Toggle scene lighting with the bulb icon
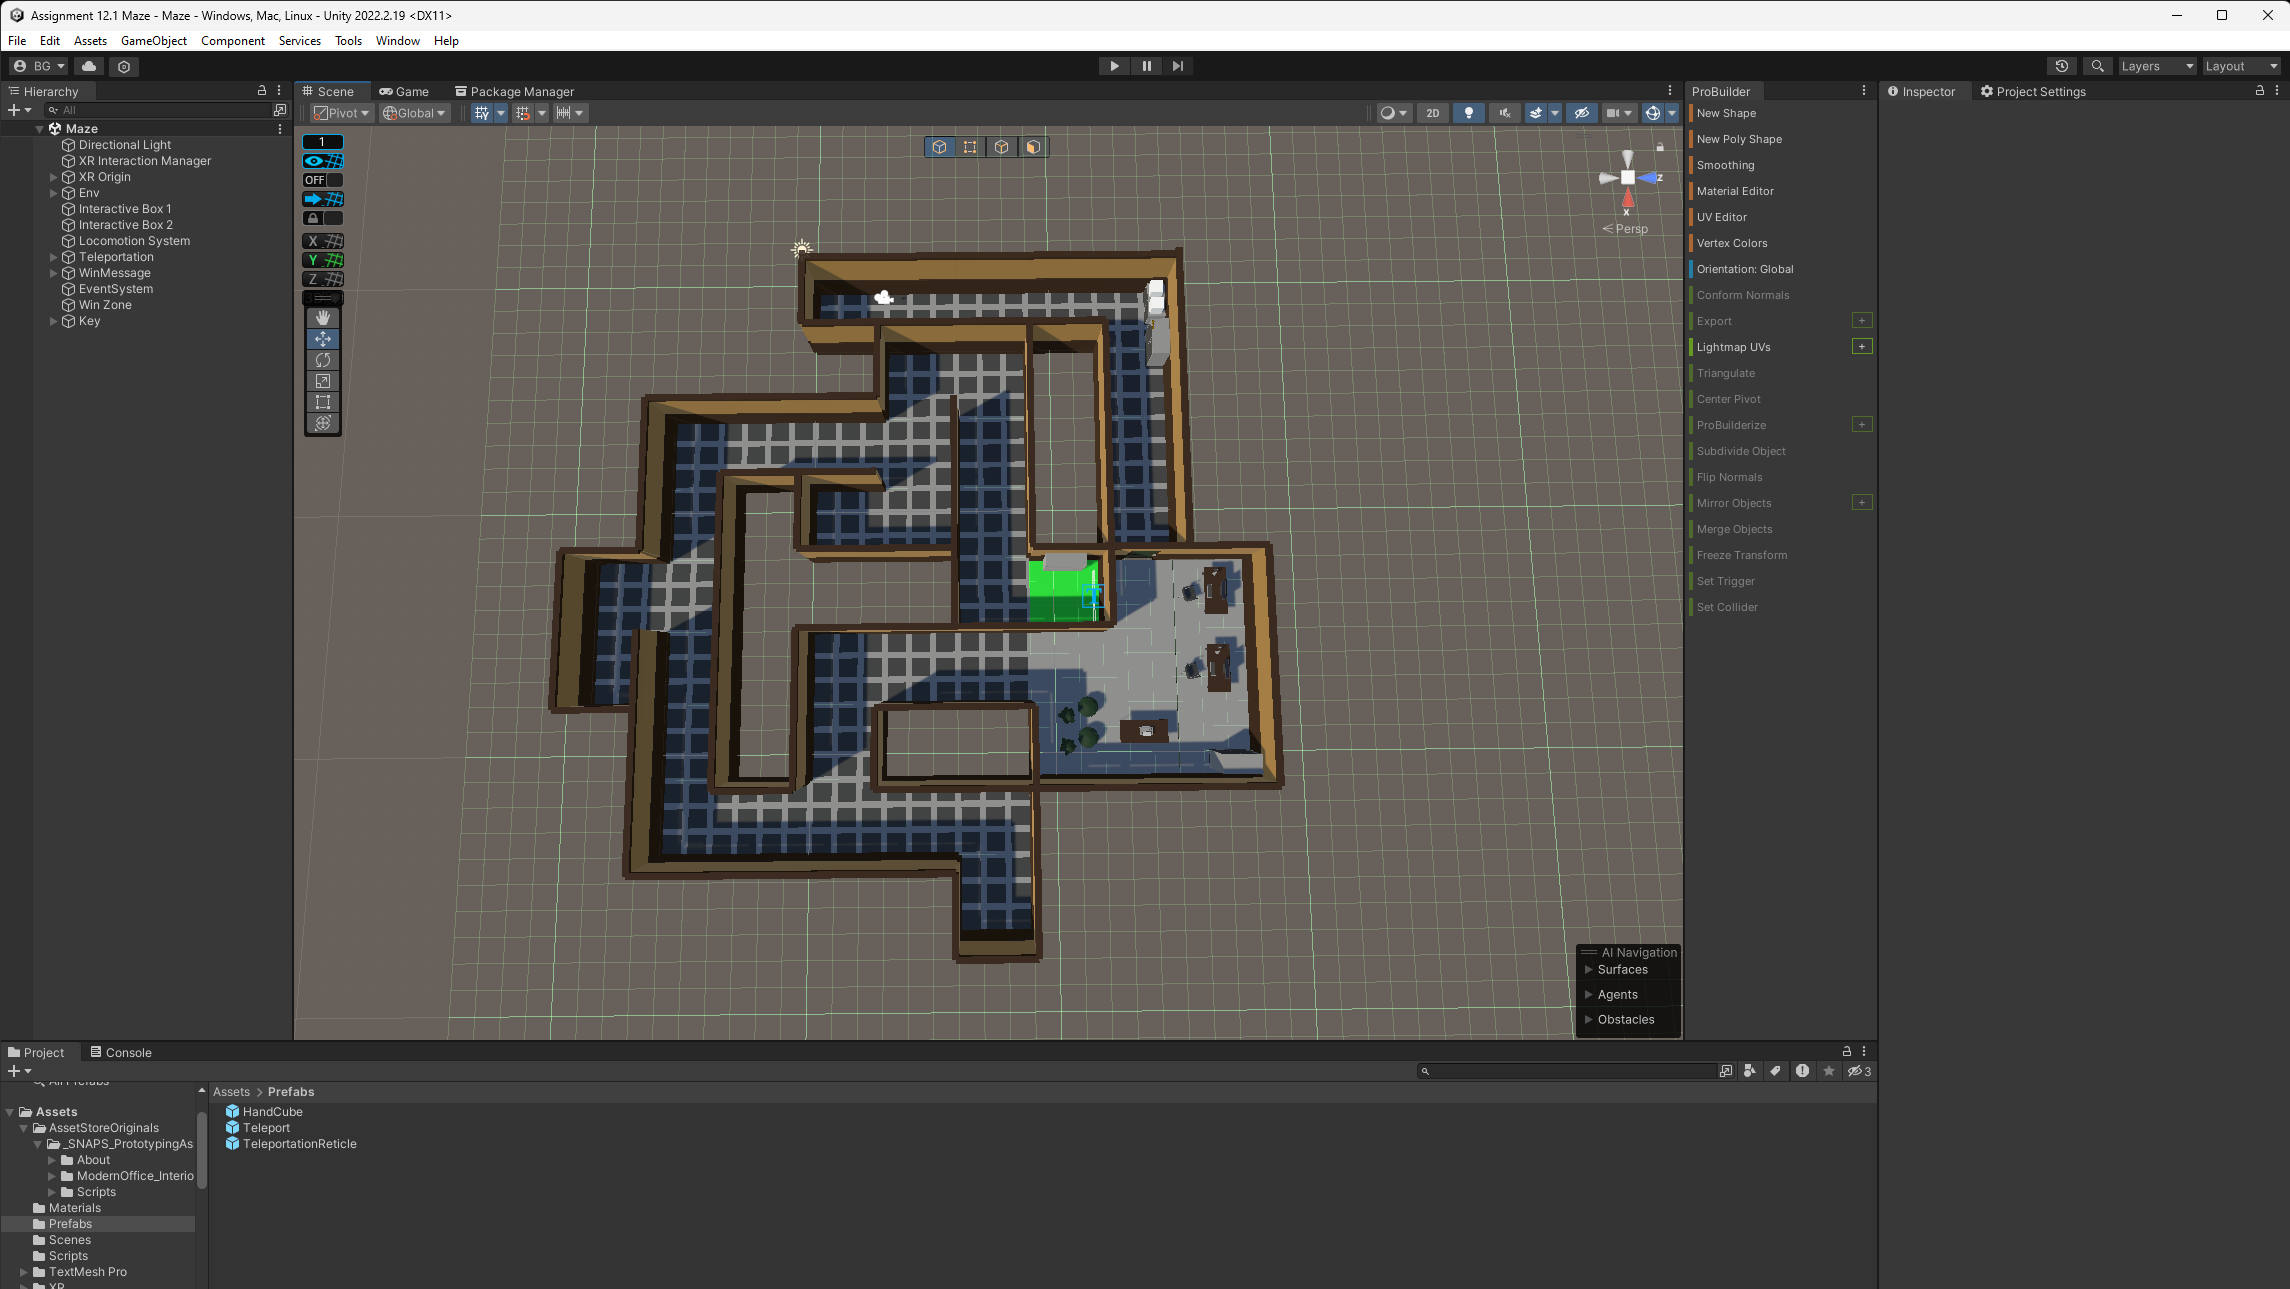Image resolution: width=2290 pixels, height=1289 pixels. [1468, 112]
